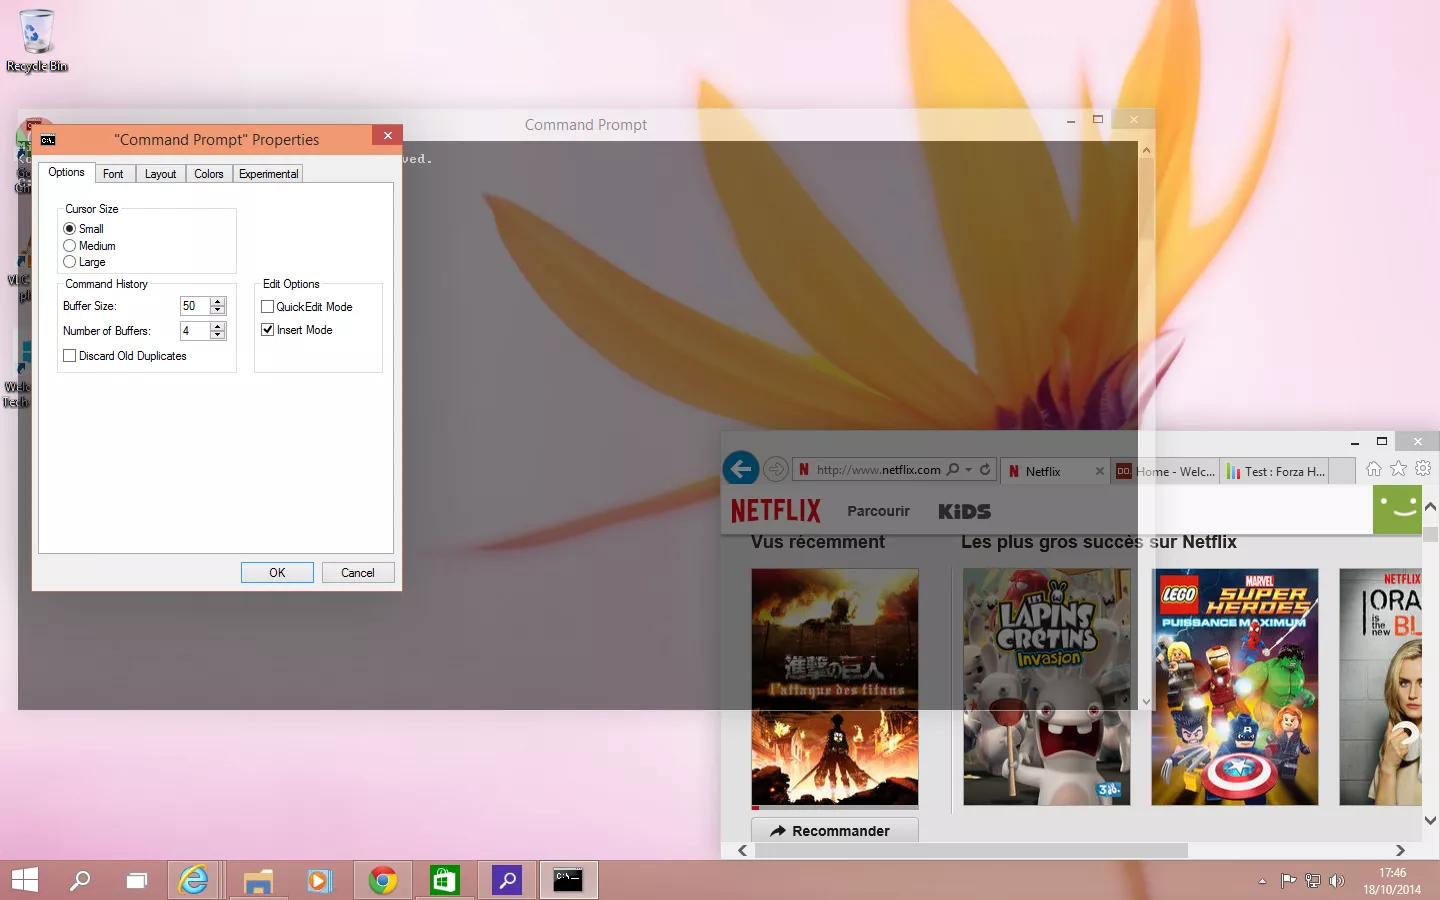Click the Buffer Size value field
Screen dimensions: 1440x900
click(195, 306)
